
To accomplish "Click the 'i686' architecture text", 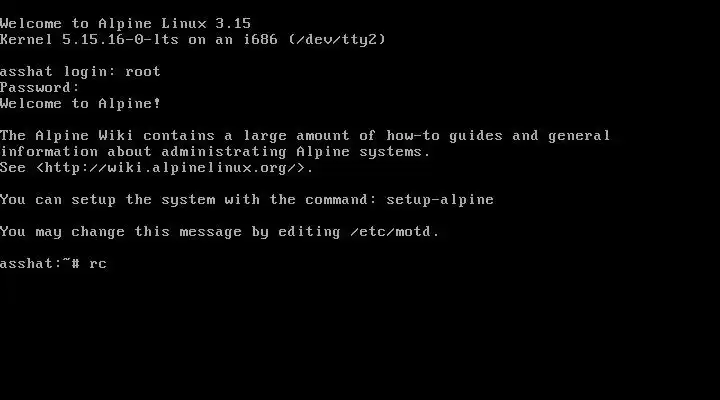I will [260, 39].
